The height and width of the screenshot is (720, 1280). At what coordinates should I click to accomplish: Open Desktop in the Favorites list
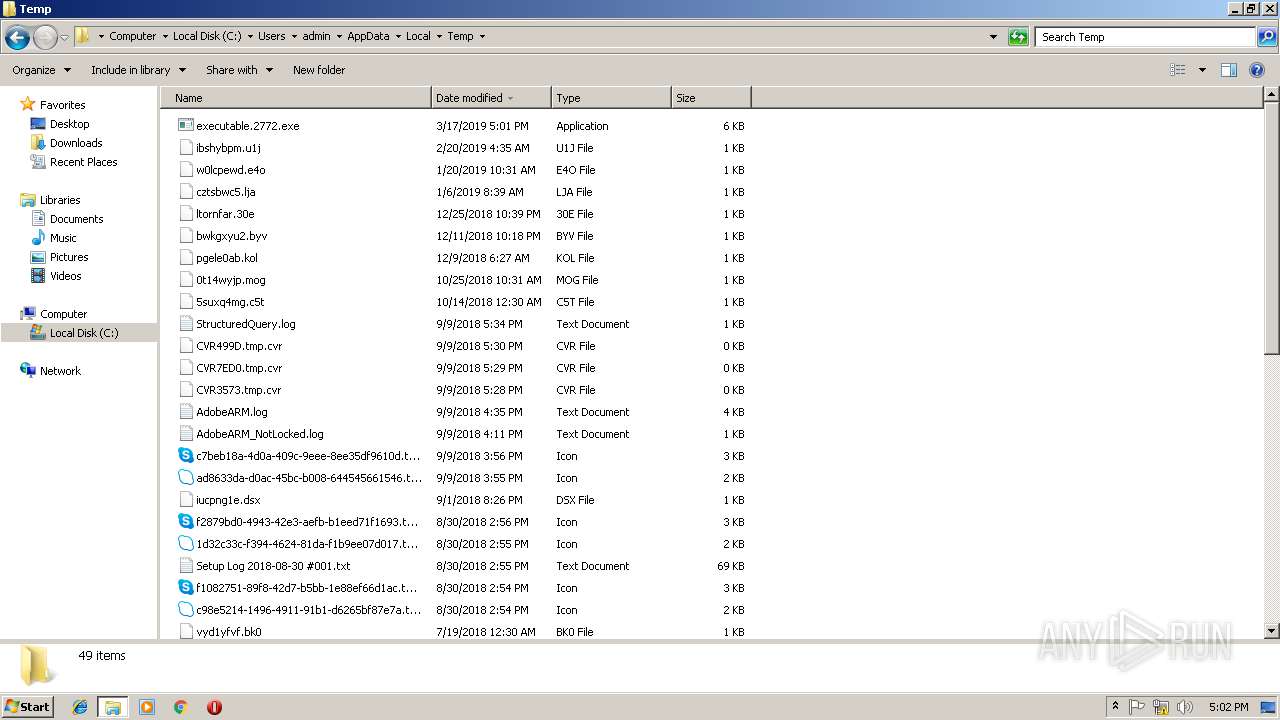tap(69, 124)
